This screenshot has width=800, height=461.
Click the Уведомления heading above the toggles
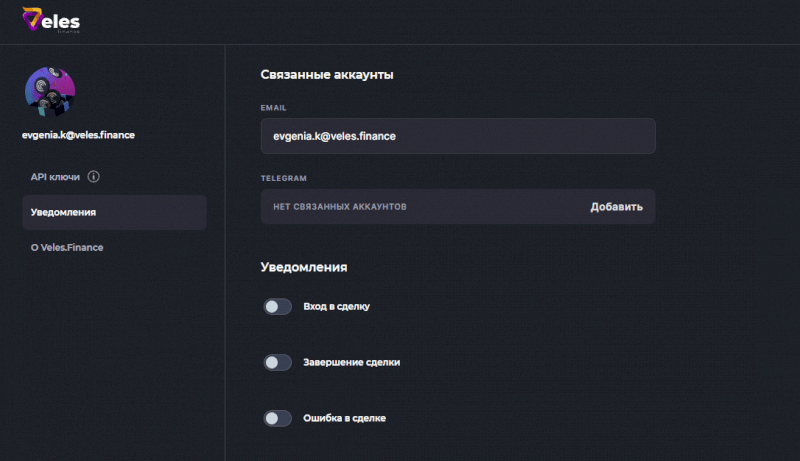coord(304,268)
